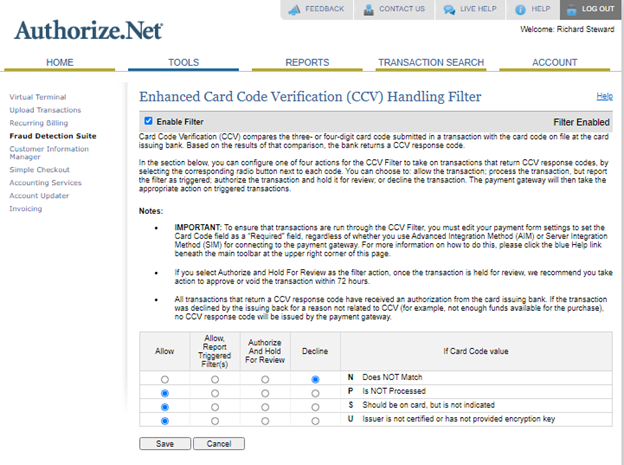Switch to the TOOLS tab
This screenshot has width=624, height=465.
[183, 63]
